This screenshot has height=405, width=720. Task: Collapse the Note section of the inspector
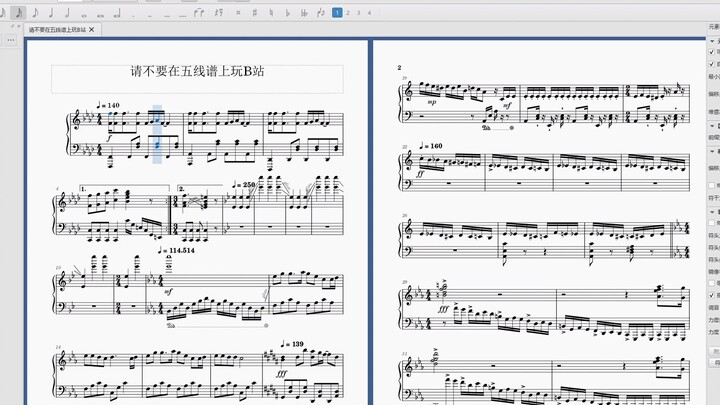click(x=712, y=212)
